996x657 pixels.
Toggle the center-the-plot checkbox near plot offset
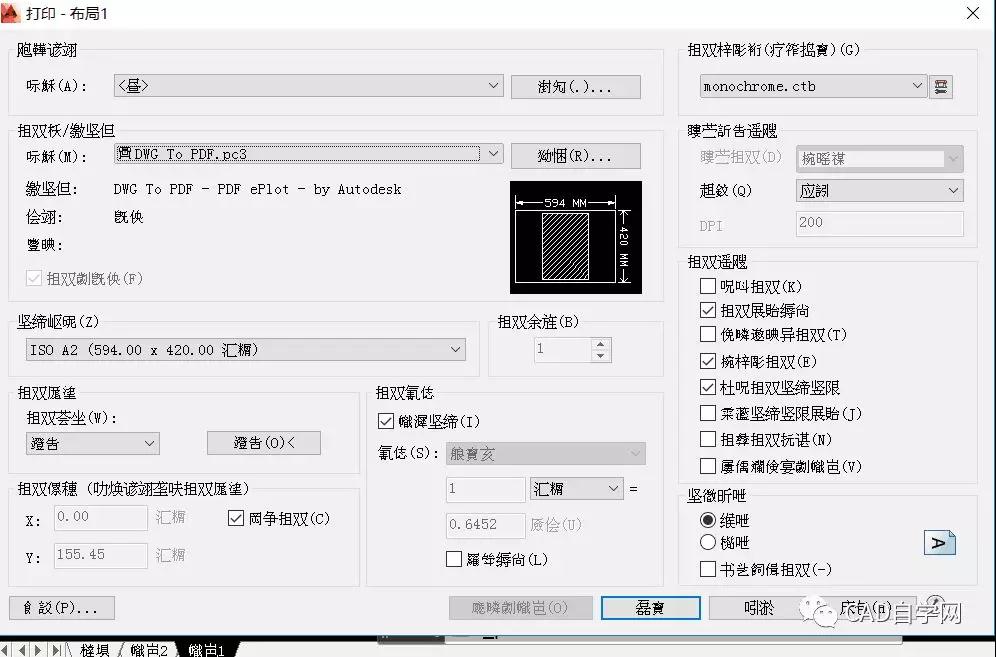tap(236, 518)
